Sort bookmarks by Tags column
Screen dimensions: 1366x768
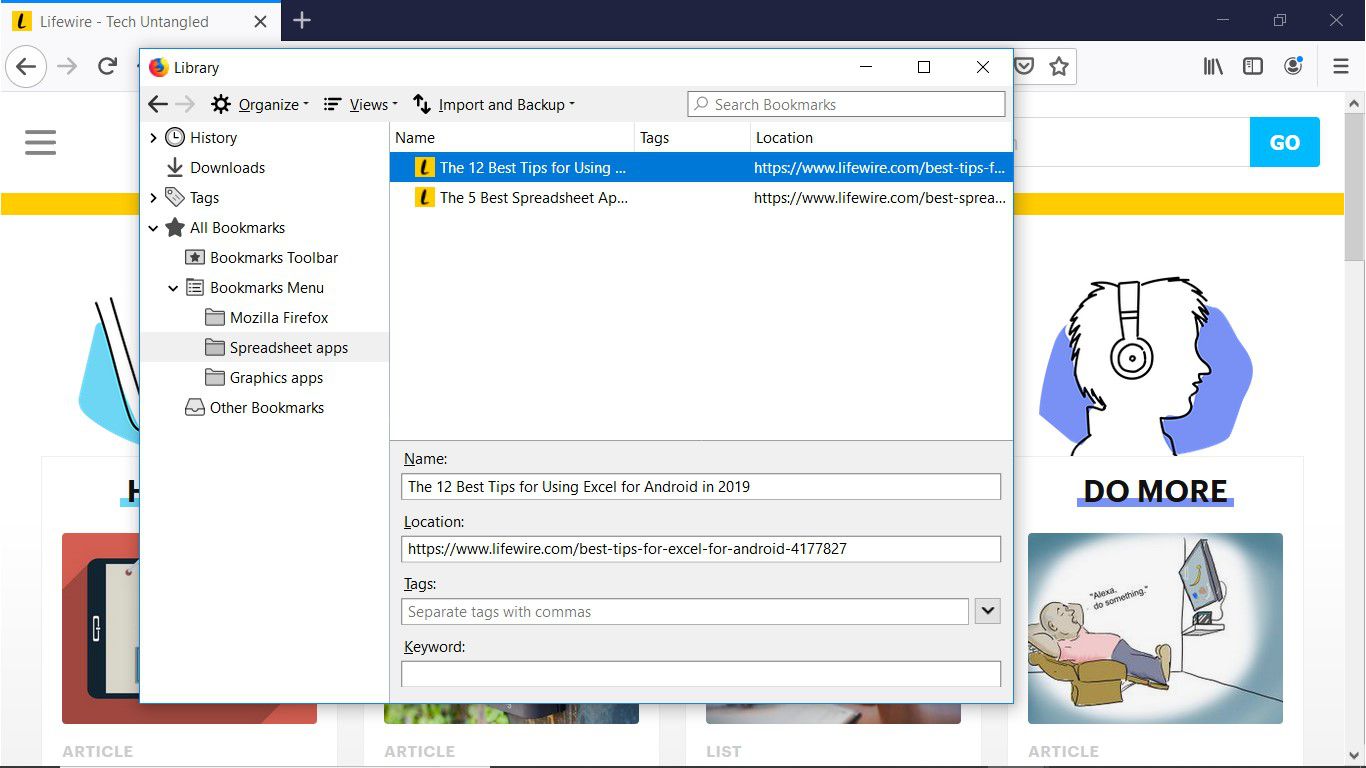click(x=692, y=138)
